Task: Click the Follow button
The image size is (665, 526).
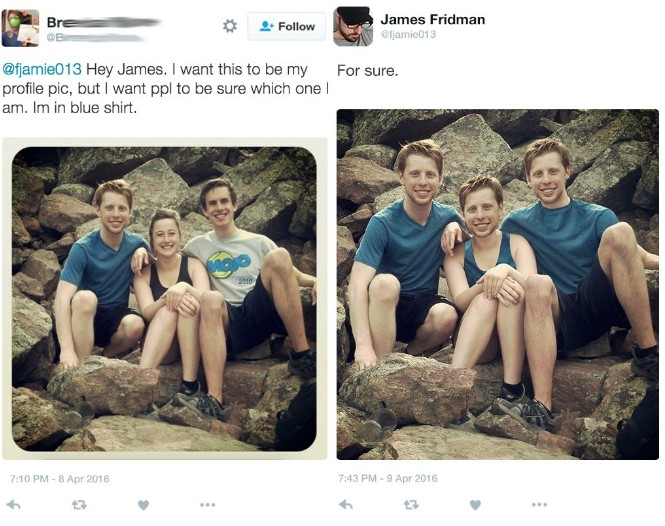Action: (x=287, y=26)
